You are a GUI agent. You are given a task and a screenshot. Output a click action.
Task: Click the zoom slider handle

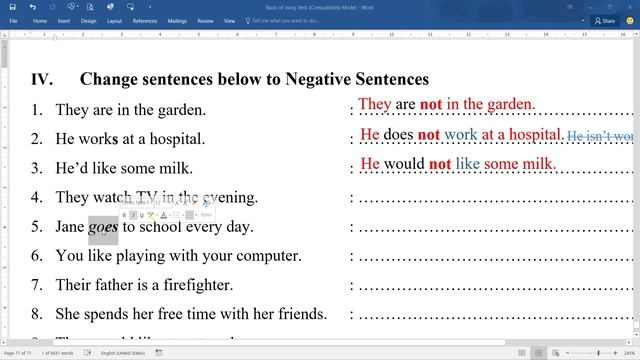[598, 353]
